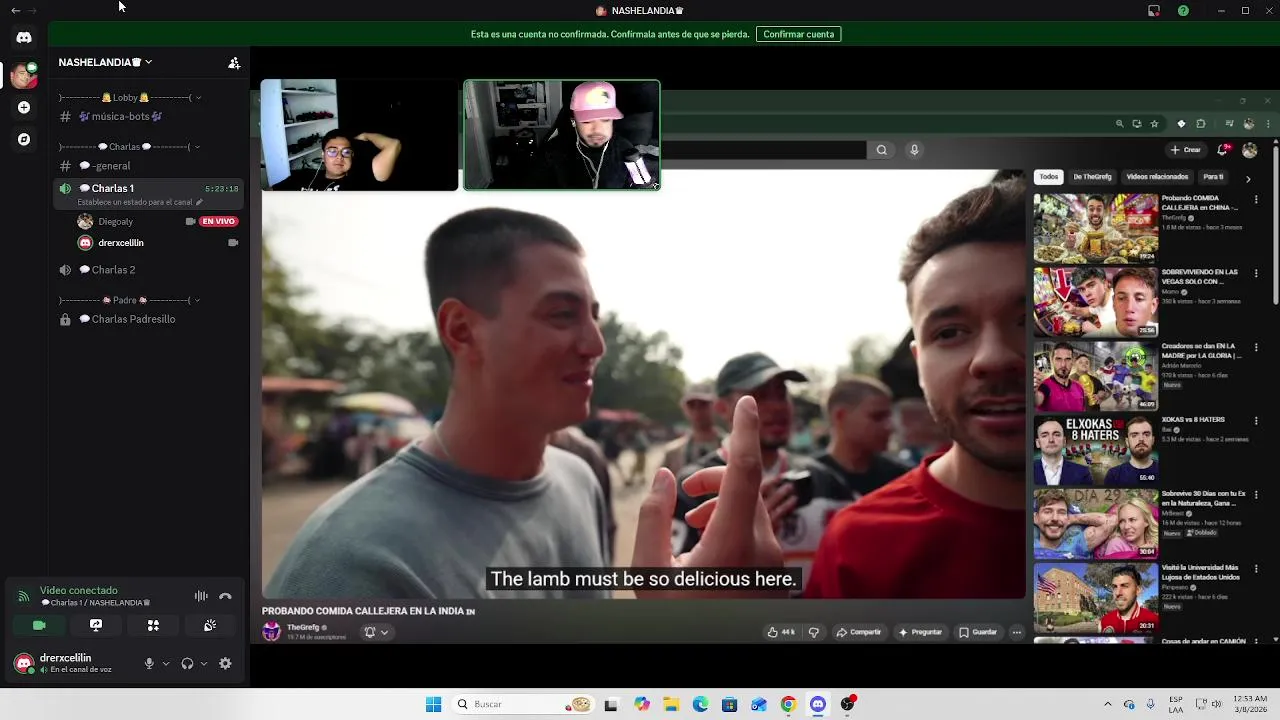Click Confirmar cuenta button
Viewport: 1280px width, 720px height.
(x=798, y=34)
